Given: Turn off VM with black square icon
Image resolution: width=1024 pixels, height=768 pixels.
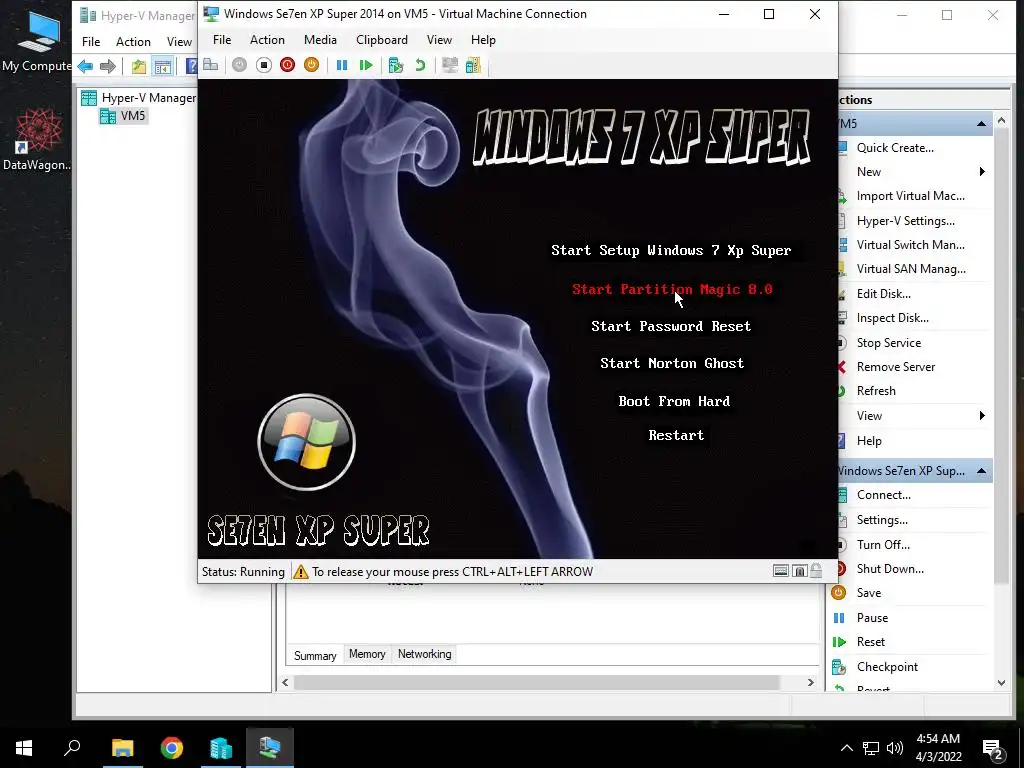Looking at the screenshot, I should pyautogui.click(x=264, y=65).
